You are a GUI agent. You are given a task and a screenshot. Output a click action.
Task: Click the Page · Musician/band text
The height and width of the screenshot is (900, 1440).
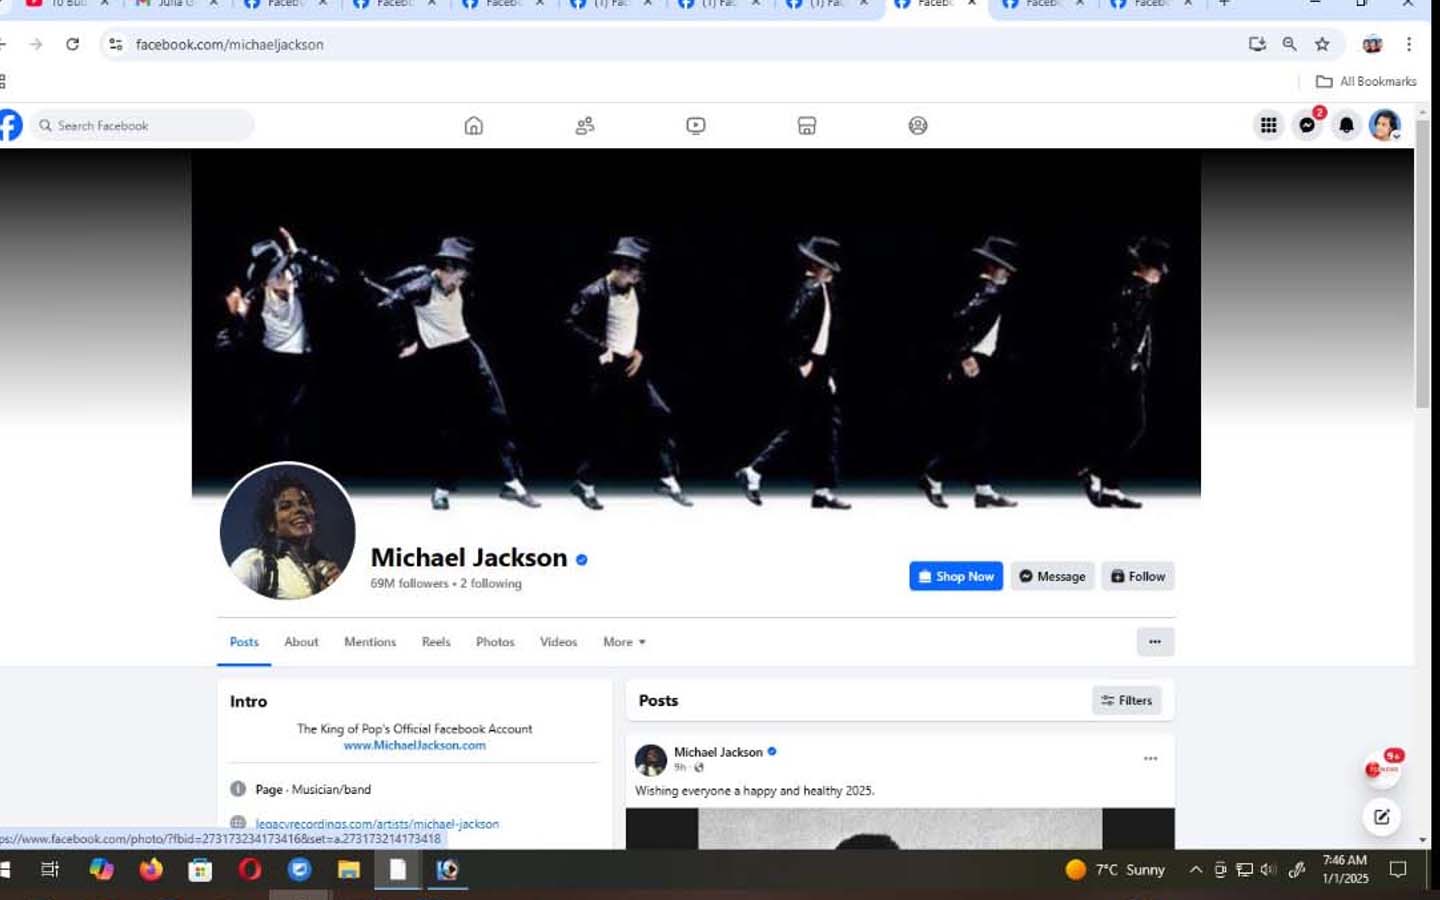pos(313,789)
